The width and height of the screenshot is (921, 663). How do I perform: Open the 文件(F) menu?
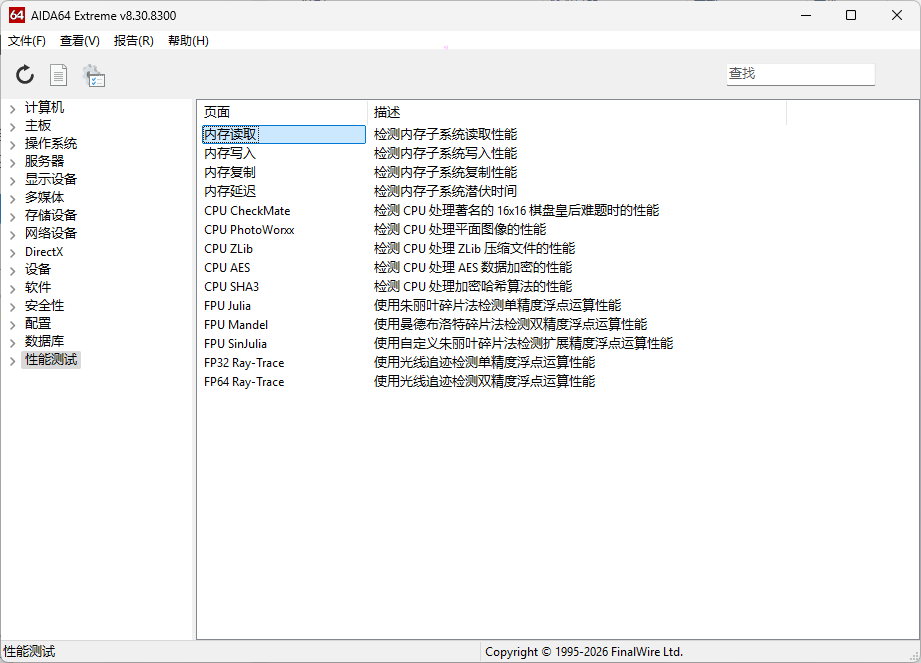pyautogui.click(x=26, y=41)
